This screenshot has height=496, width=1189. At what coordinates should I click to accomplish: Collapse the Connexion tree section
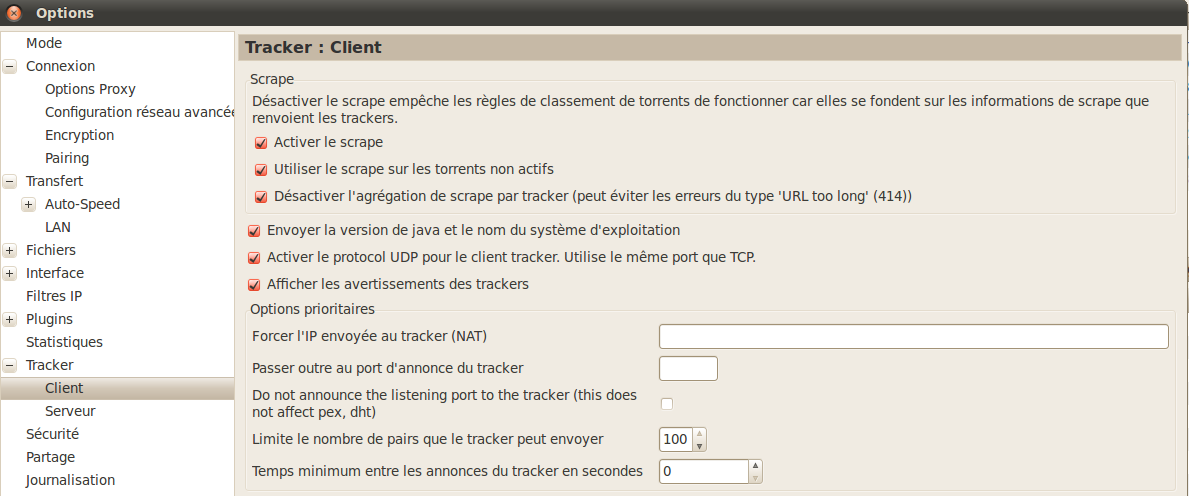point(10,67)
